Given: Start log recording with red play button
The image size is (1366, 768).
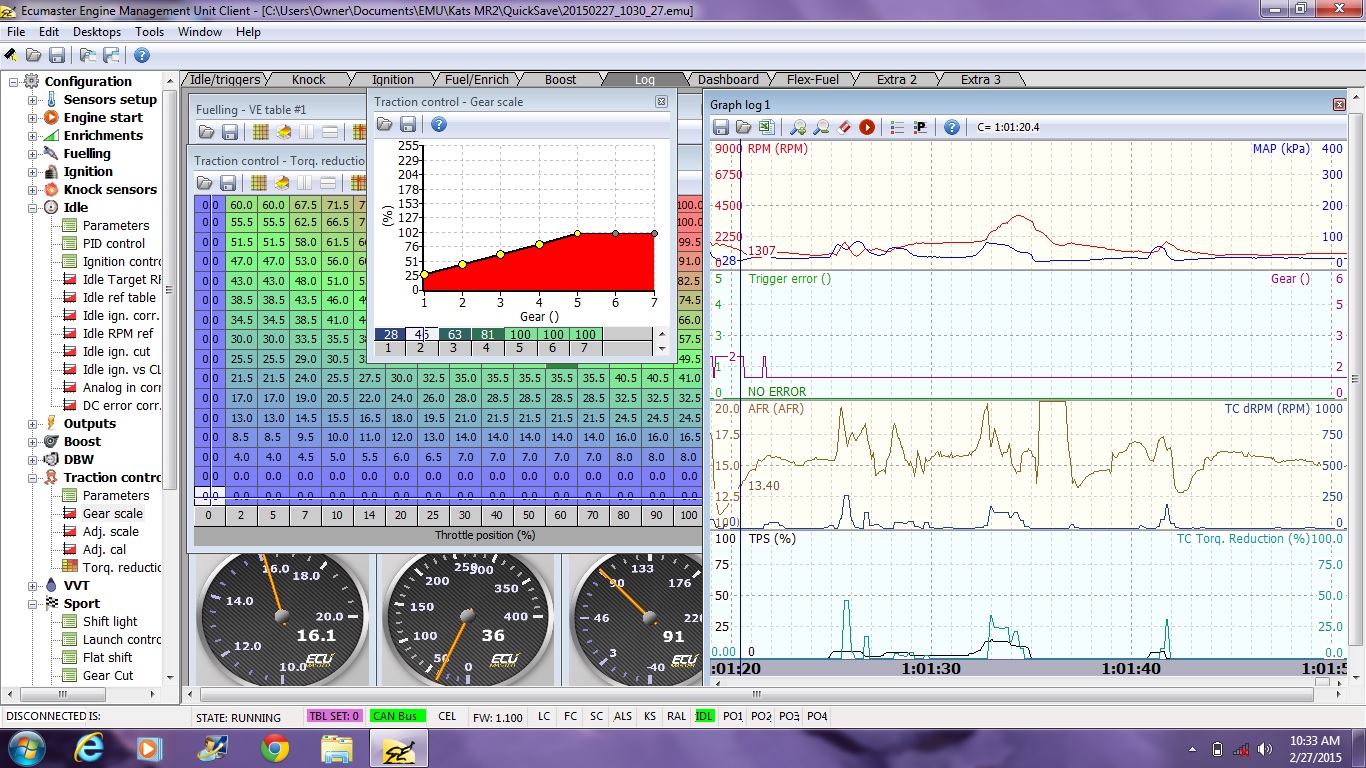Looking at the screenshot, I should (x=867, y=127).
